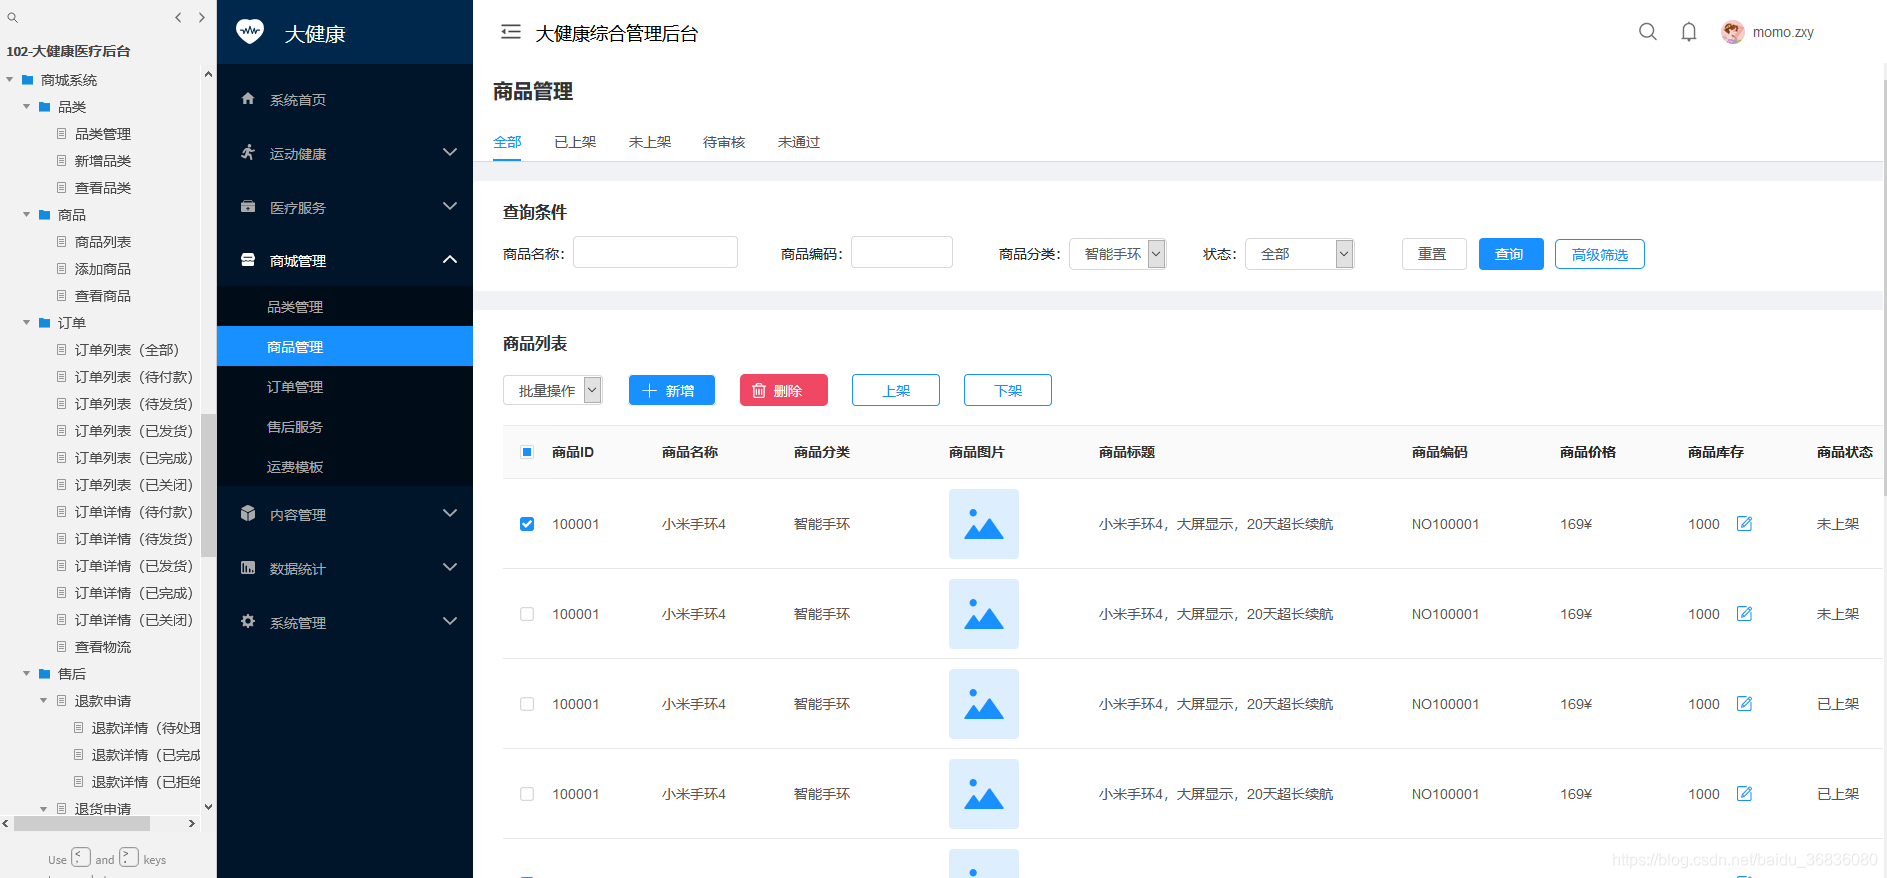Viewport: 1887px width, 878px height.
Task: Click the running figure icon for 运动健康
Action: tap(248, 152)
